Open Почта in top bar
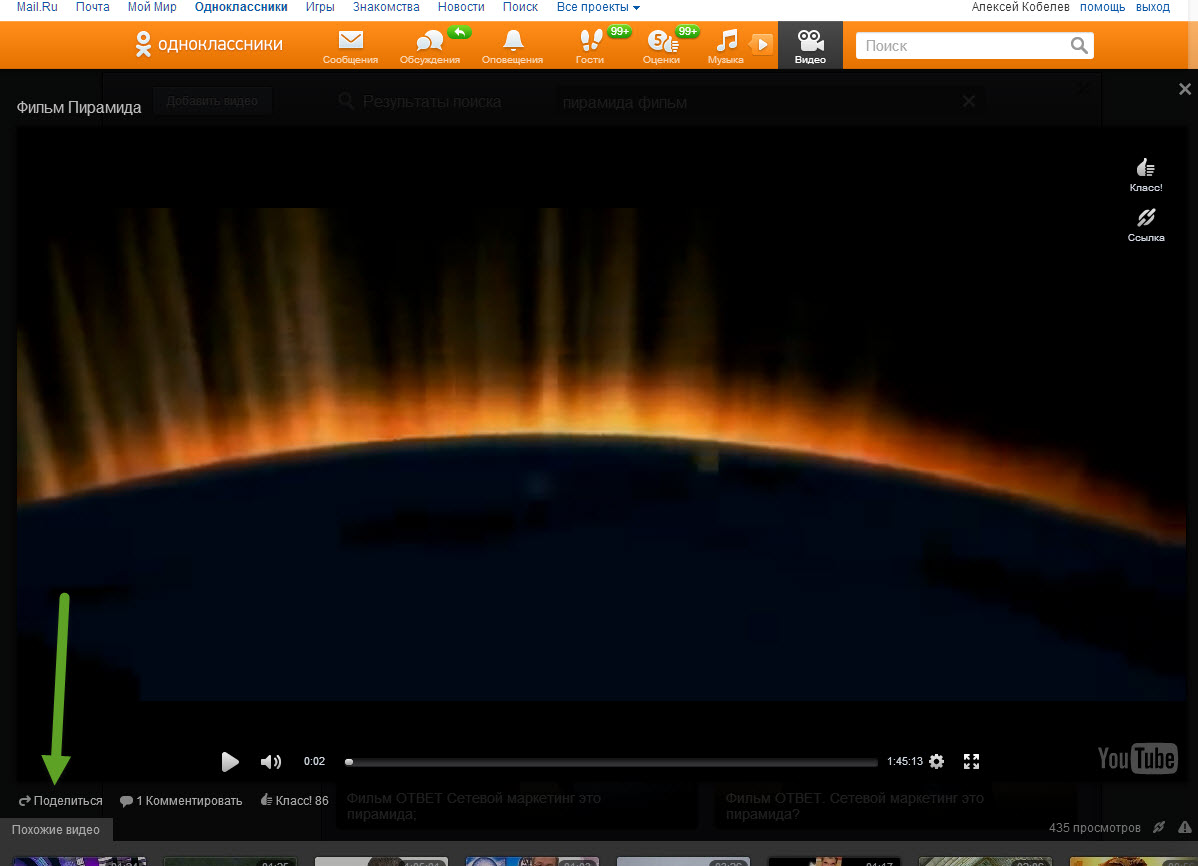1198x866 pixels. (x=92, y=7)
